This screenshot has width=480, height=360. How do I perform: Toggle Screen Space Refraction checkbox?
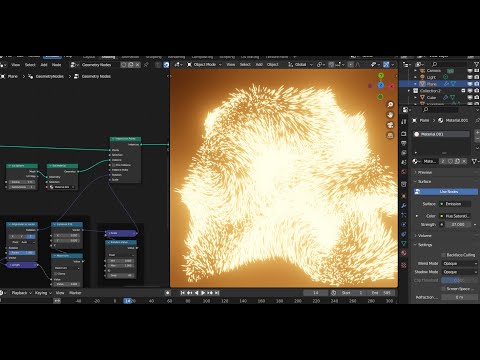pyautogui.click(x=443, y=289)
